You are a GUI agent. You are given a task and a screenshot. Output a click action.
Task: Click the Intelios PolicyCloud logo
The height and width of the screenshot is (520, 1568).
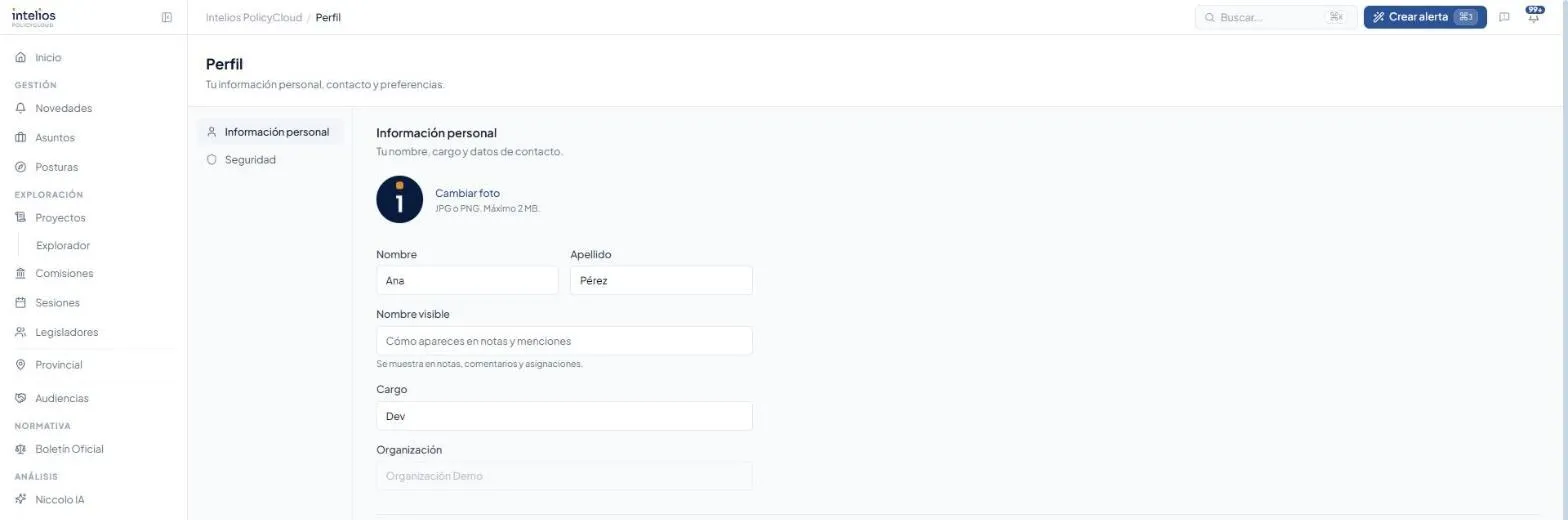34,17
